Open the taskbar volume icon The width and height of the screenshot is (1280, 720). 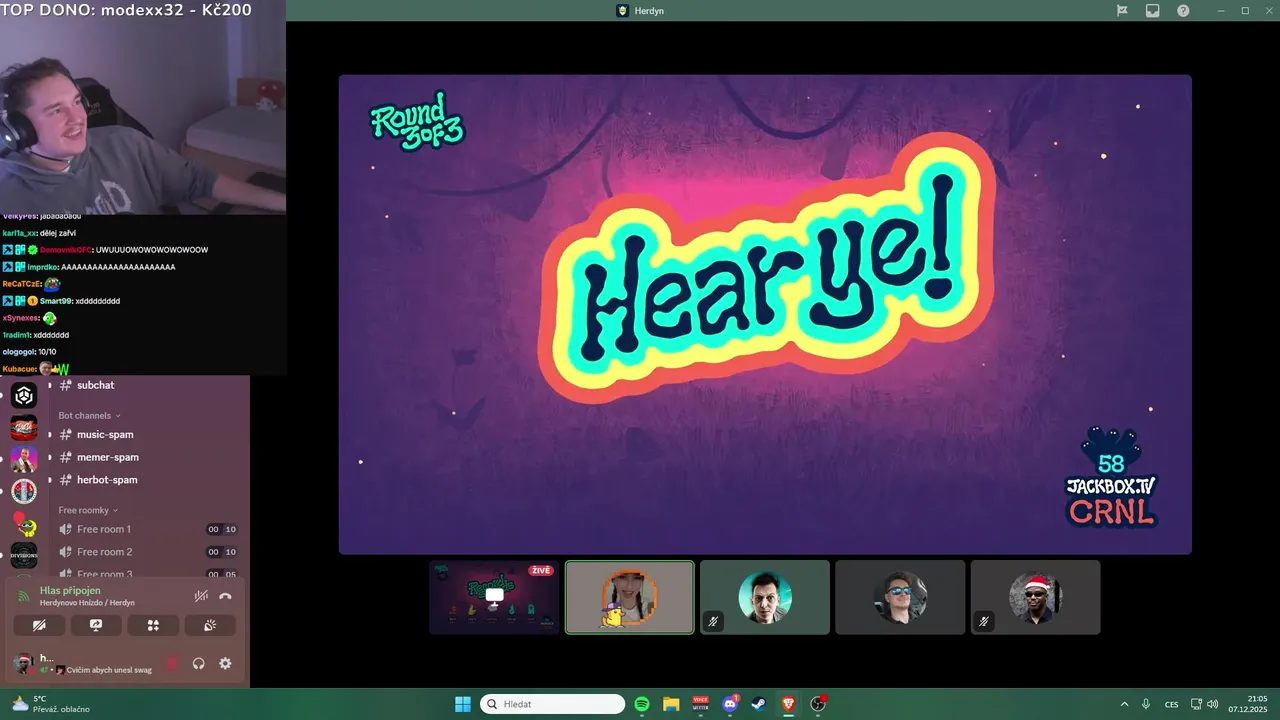click(1212, 704)
